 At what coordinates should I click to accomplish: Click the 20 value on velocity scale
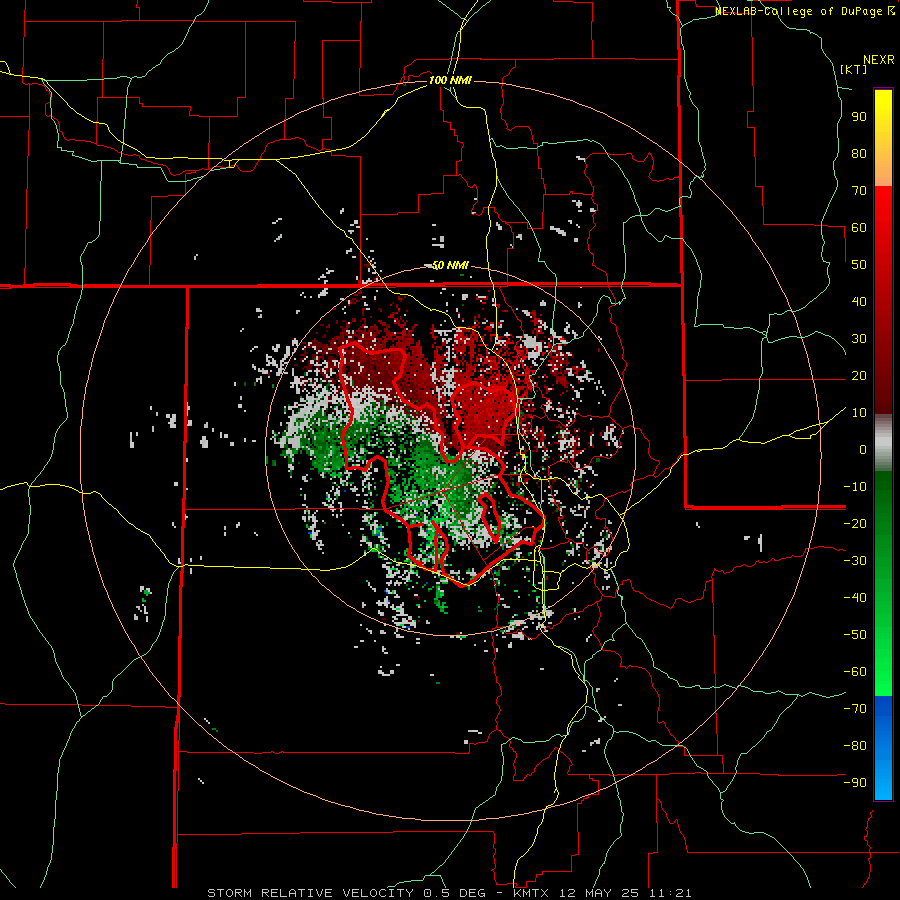[x=859, y=376]
